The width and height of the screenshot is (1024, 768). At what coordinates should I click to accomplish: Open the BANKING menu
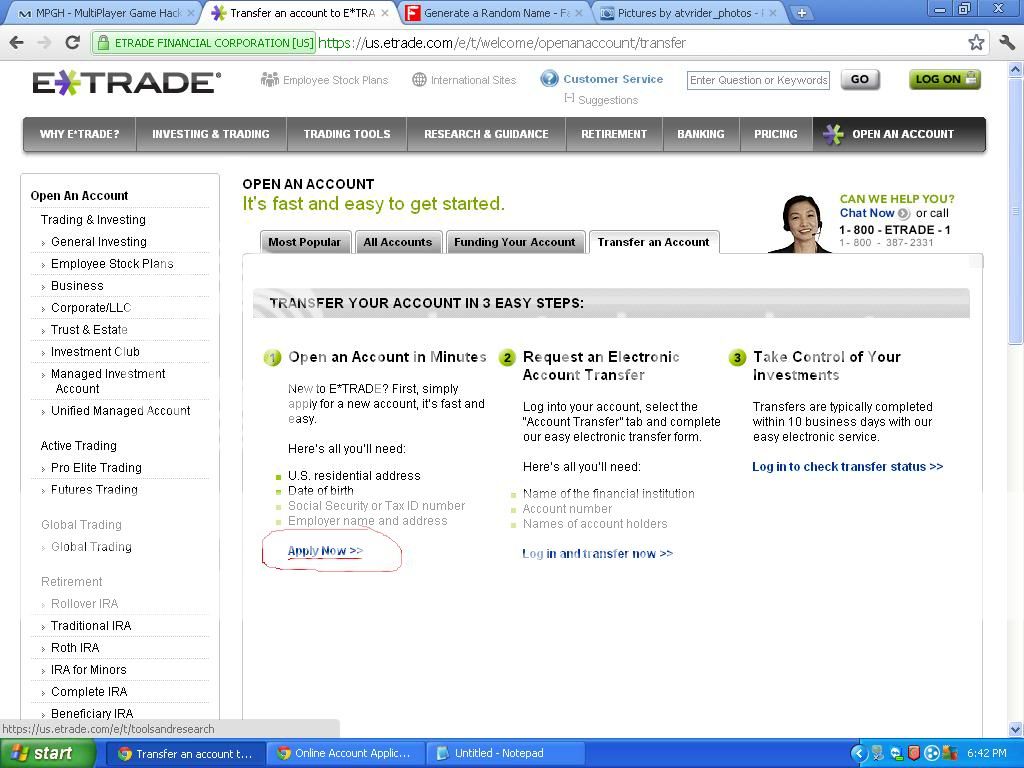[701, 135]
